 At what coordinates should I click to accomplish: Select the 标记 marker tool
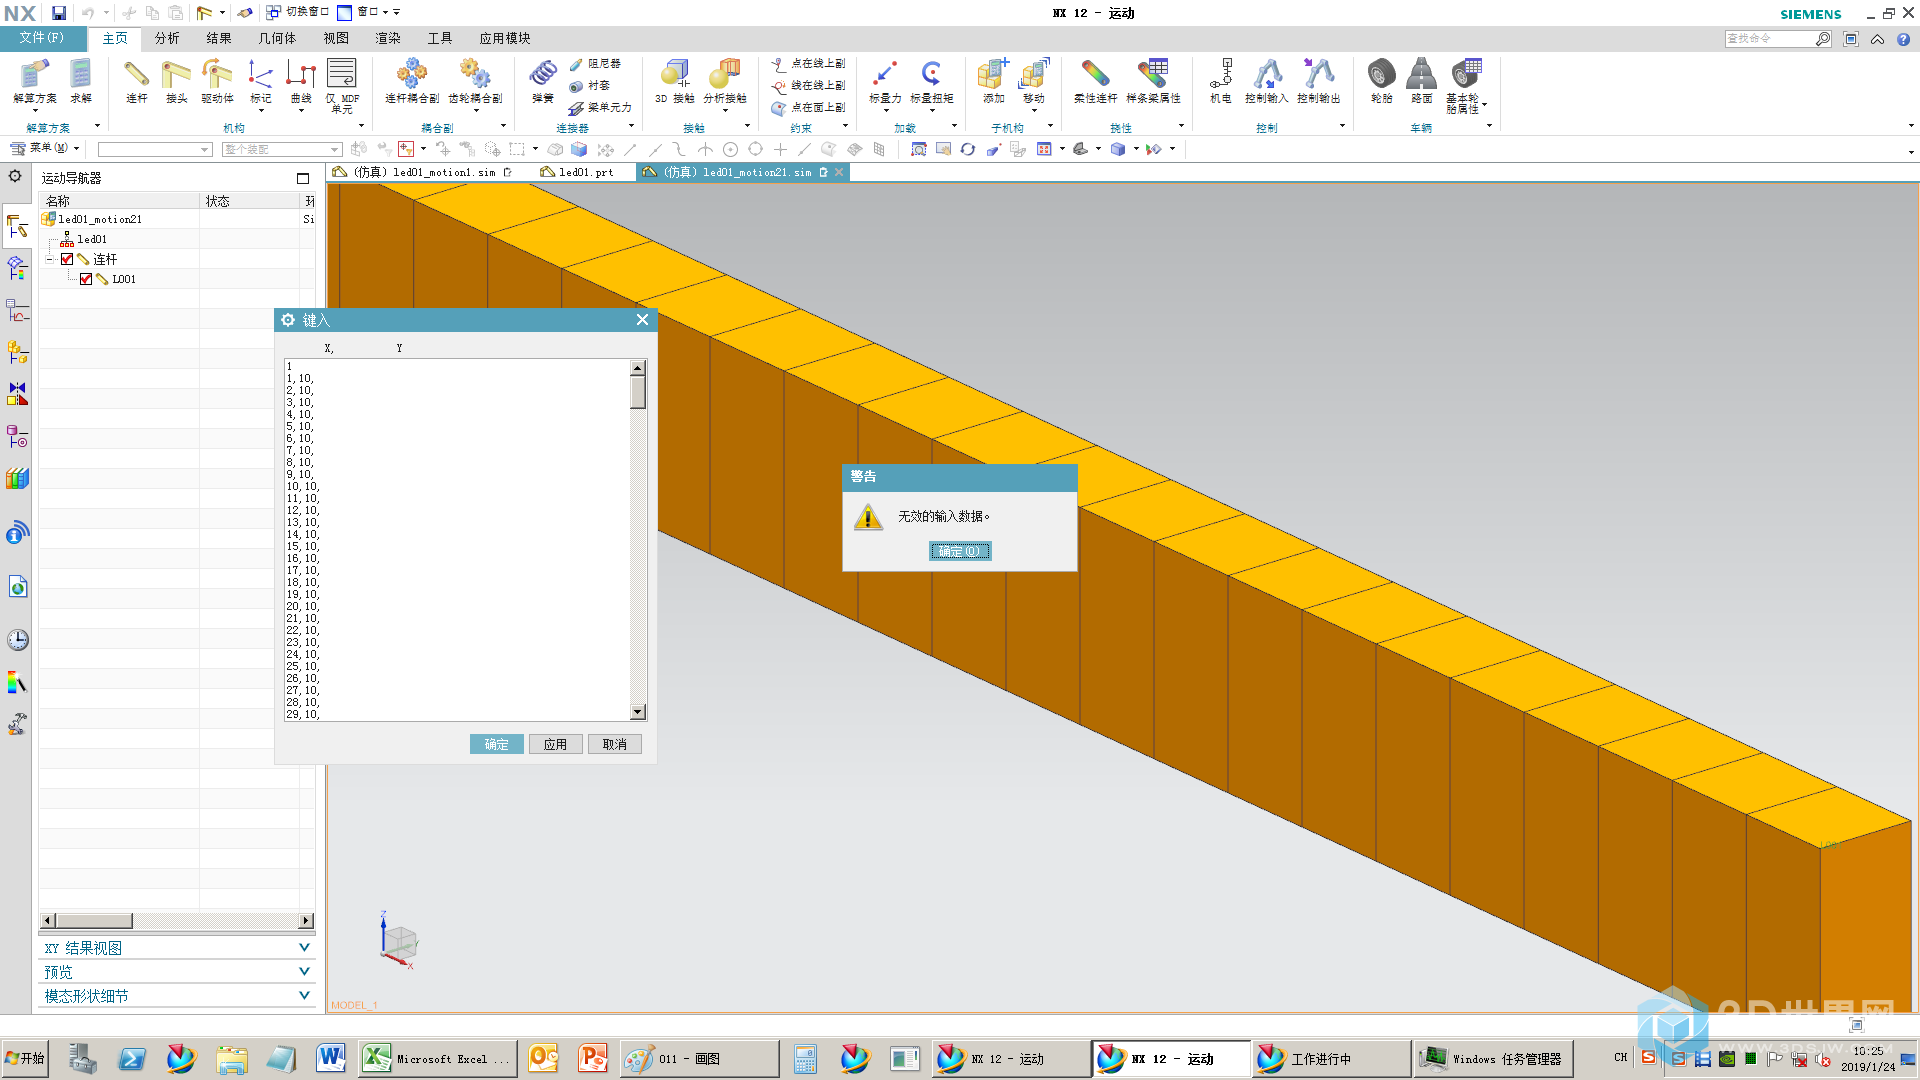260,82
